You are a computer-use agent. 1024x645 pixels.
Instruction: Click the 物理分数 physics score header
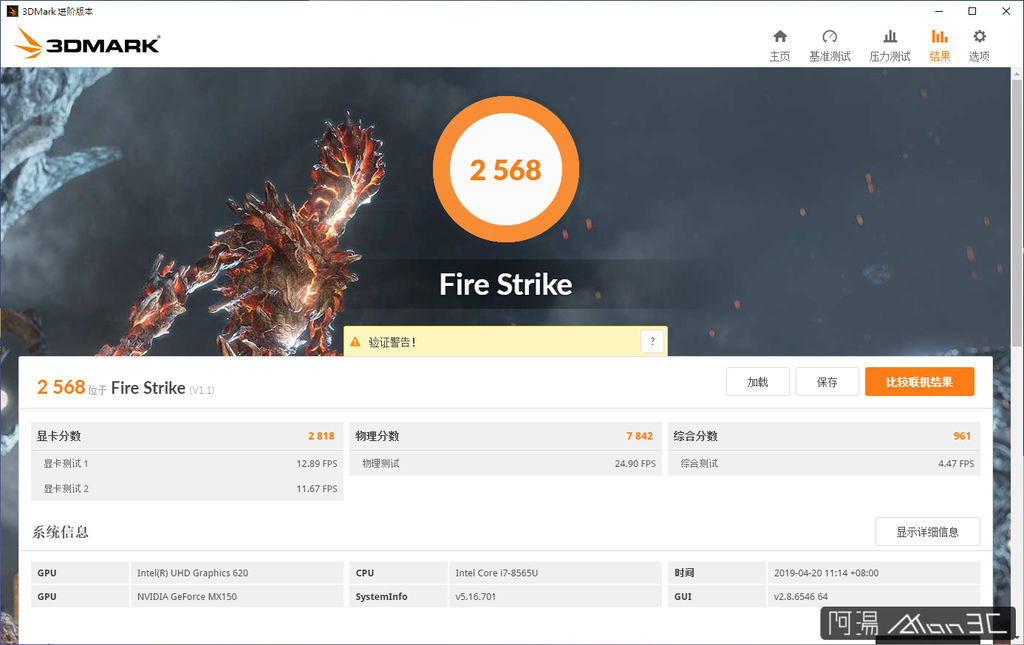click(377, 436)
